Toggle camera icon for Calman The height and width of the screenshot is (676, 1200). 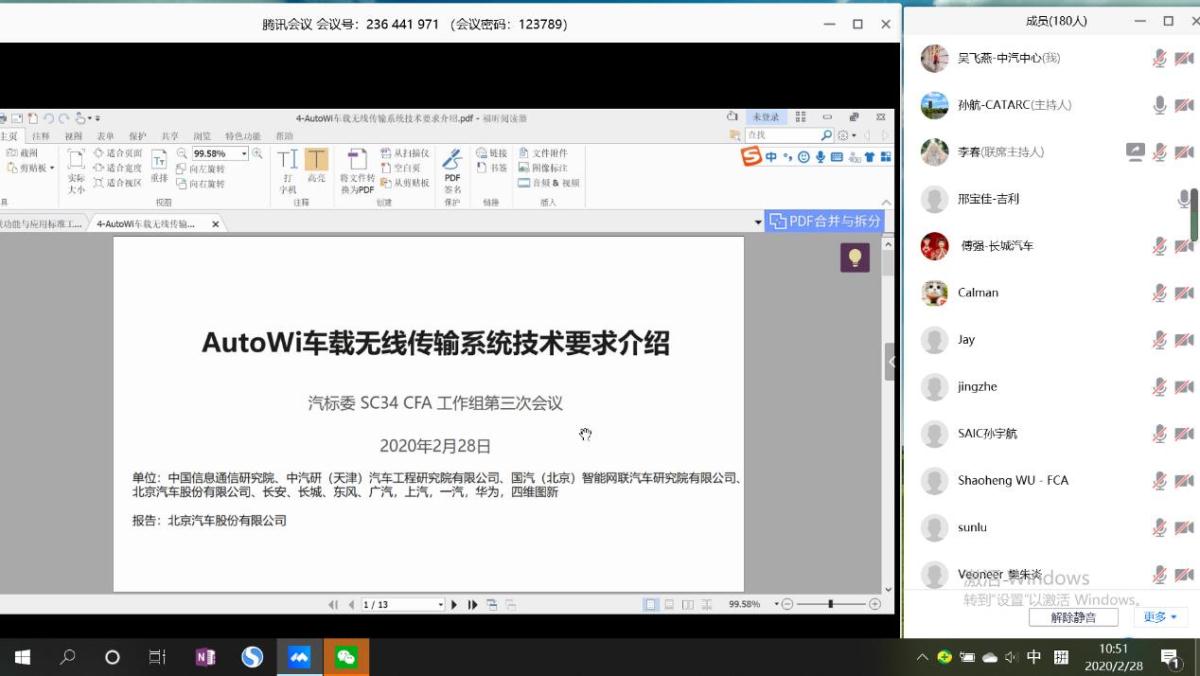pos(1184,293)
